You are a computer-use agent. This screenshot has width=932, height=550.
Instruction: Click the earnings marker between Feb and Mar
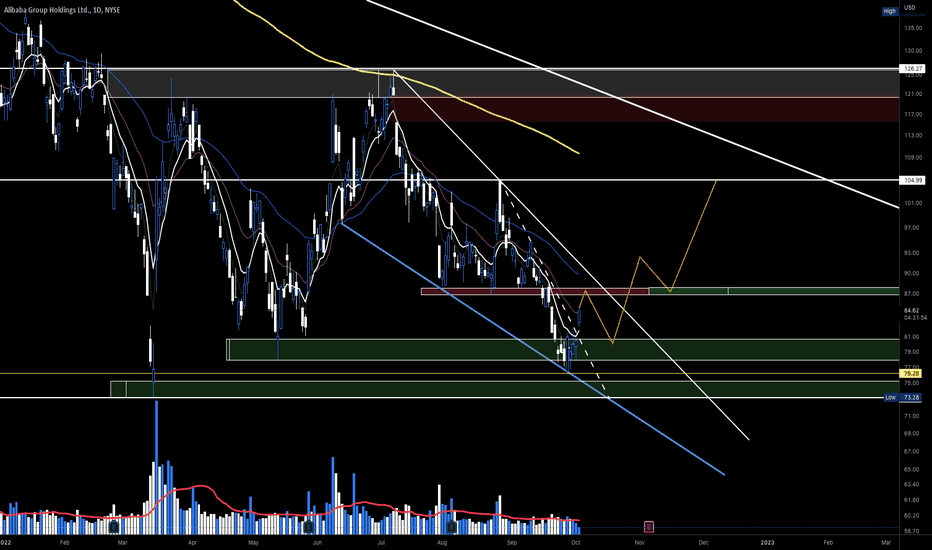coord(114,527)
